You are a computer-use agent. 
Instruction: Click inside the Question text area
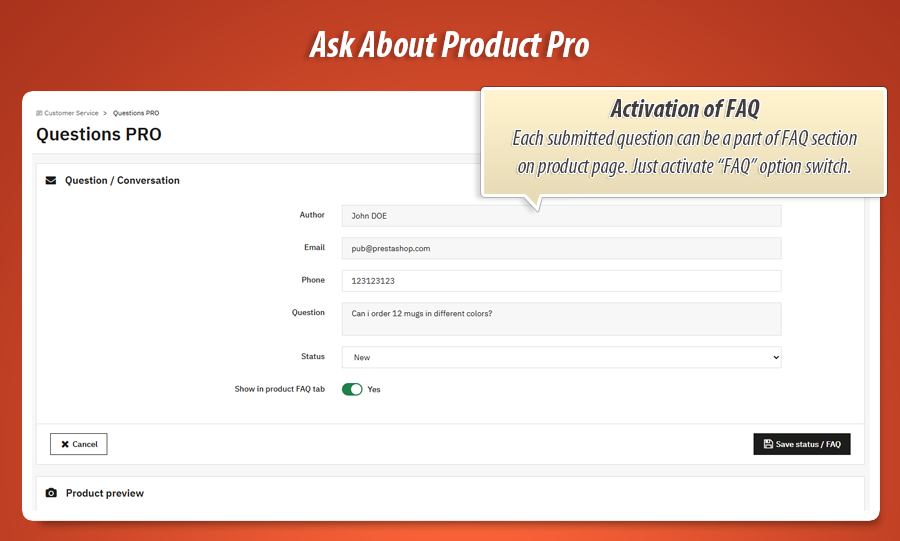point(561,319)
